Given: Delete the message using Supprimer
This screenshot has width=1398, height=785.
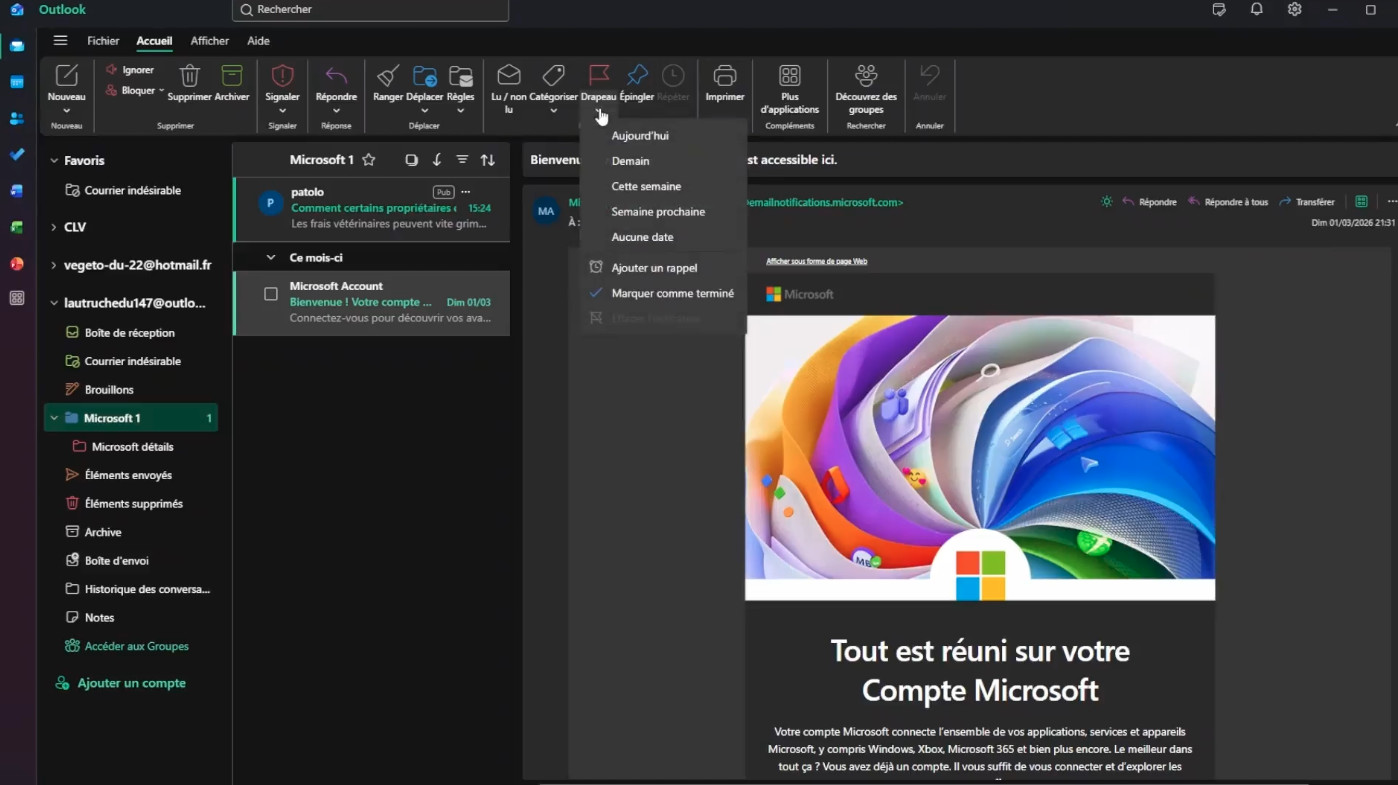Looking at the screenshot, I should click(189, 82).
